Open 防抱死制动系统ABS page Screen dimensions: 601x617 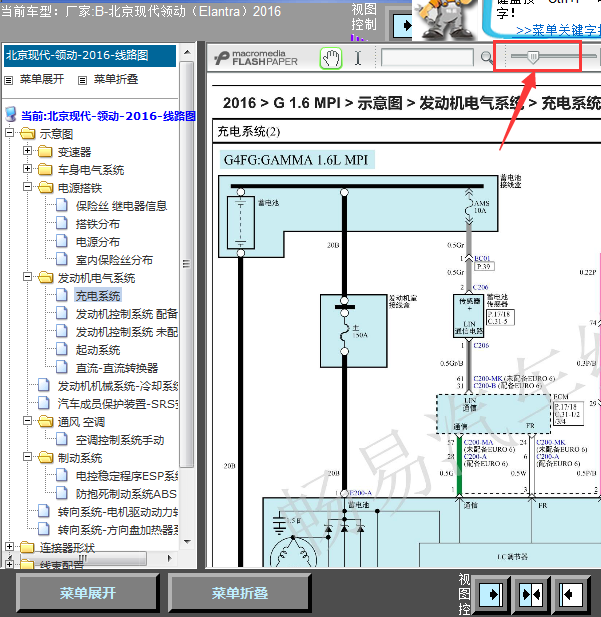[126, 494]
